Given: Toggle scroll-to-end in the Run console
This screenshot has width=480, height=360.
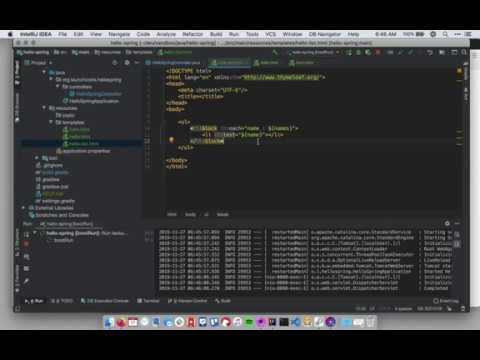Looking at the screenshot, I should [457, 244].
